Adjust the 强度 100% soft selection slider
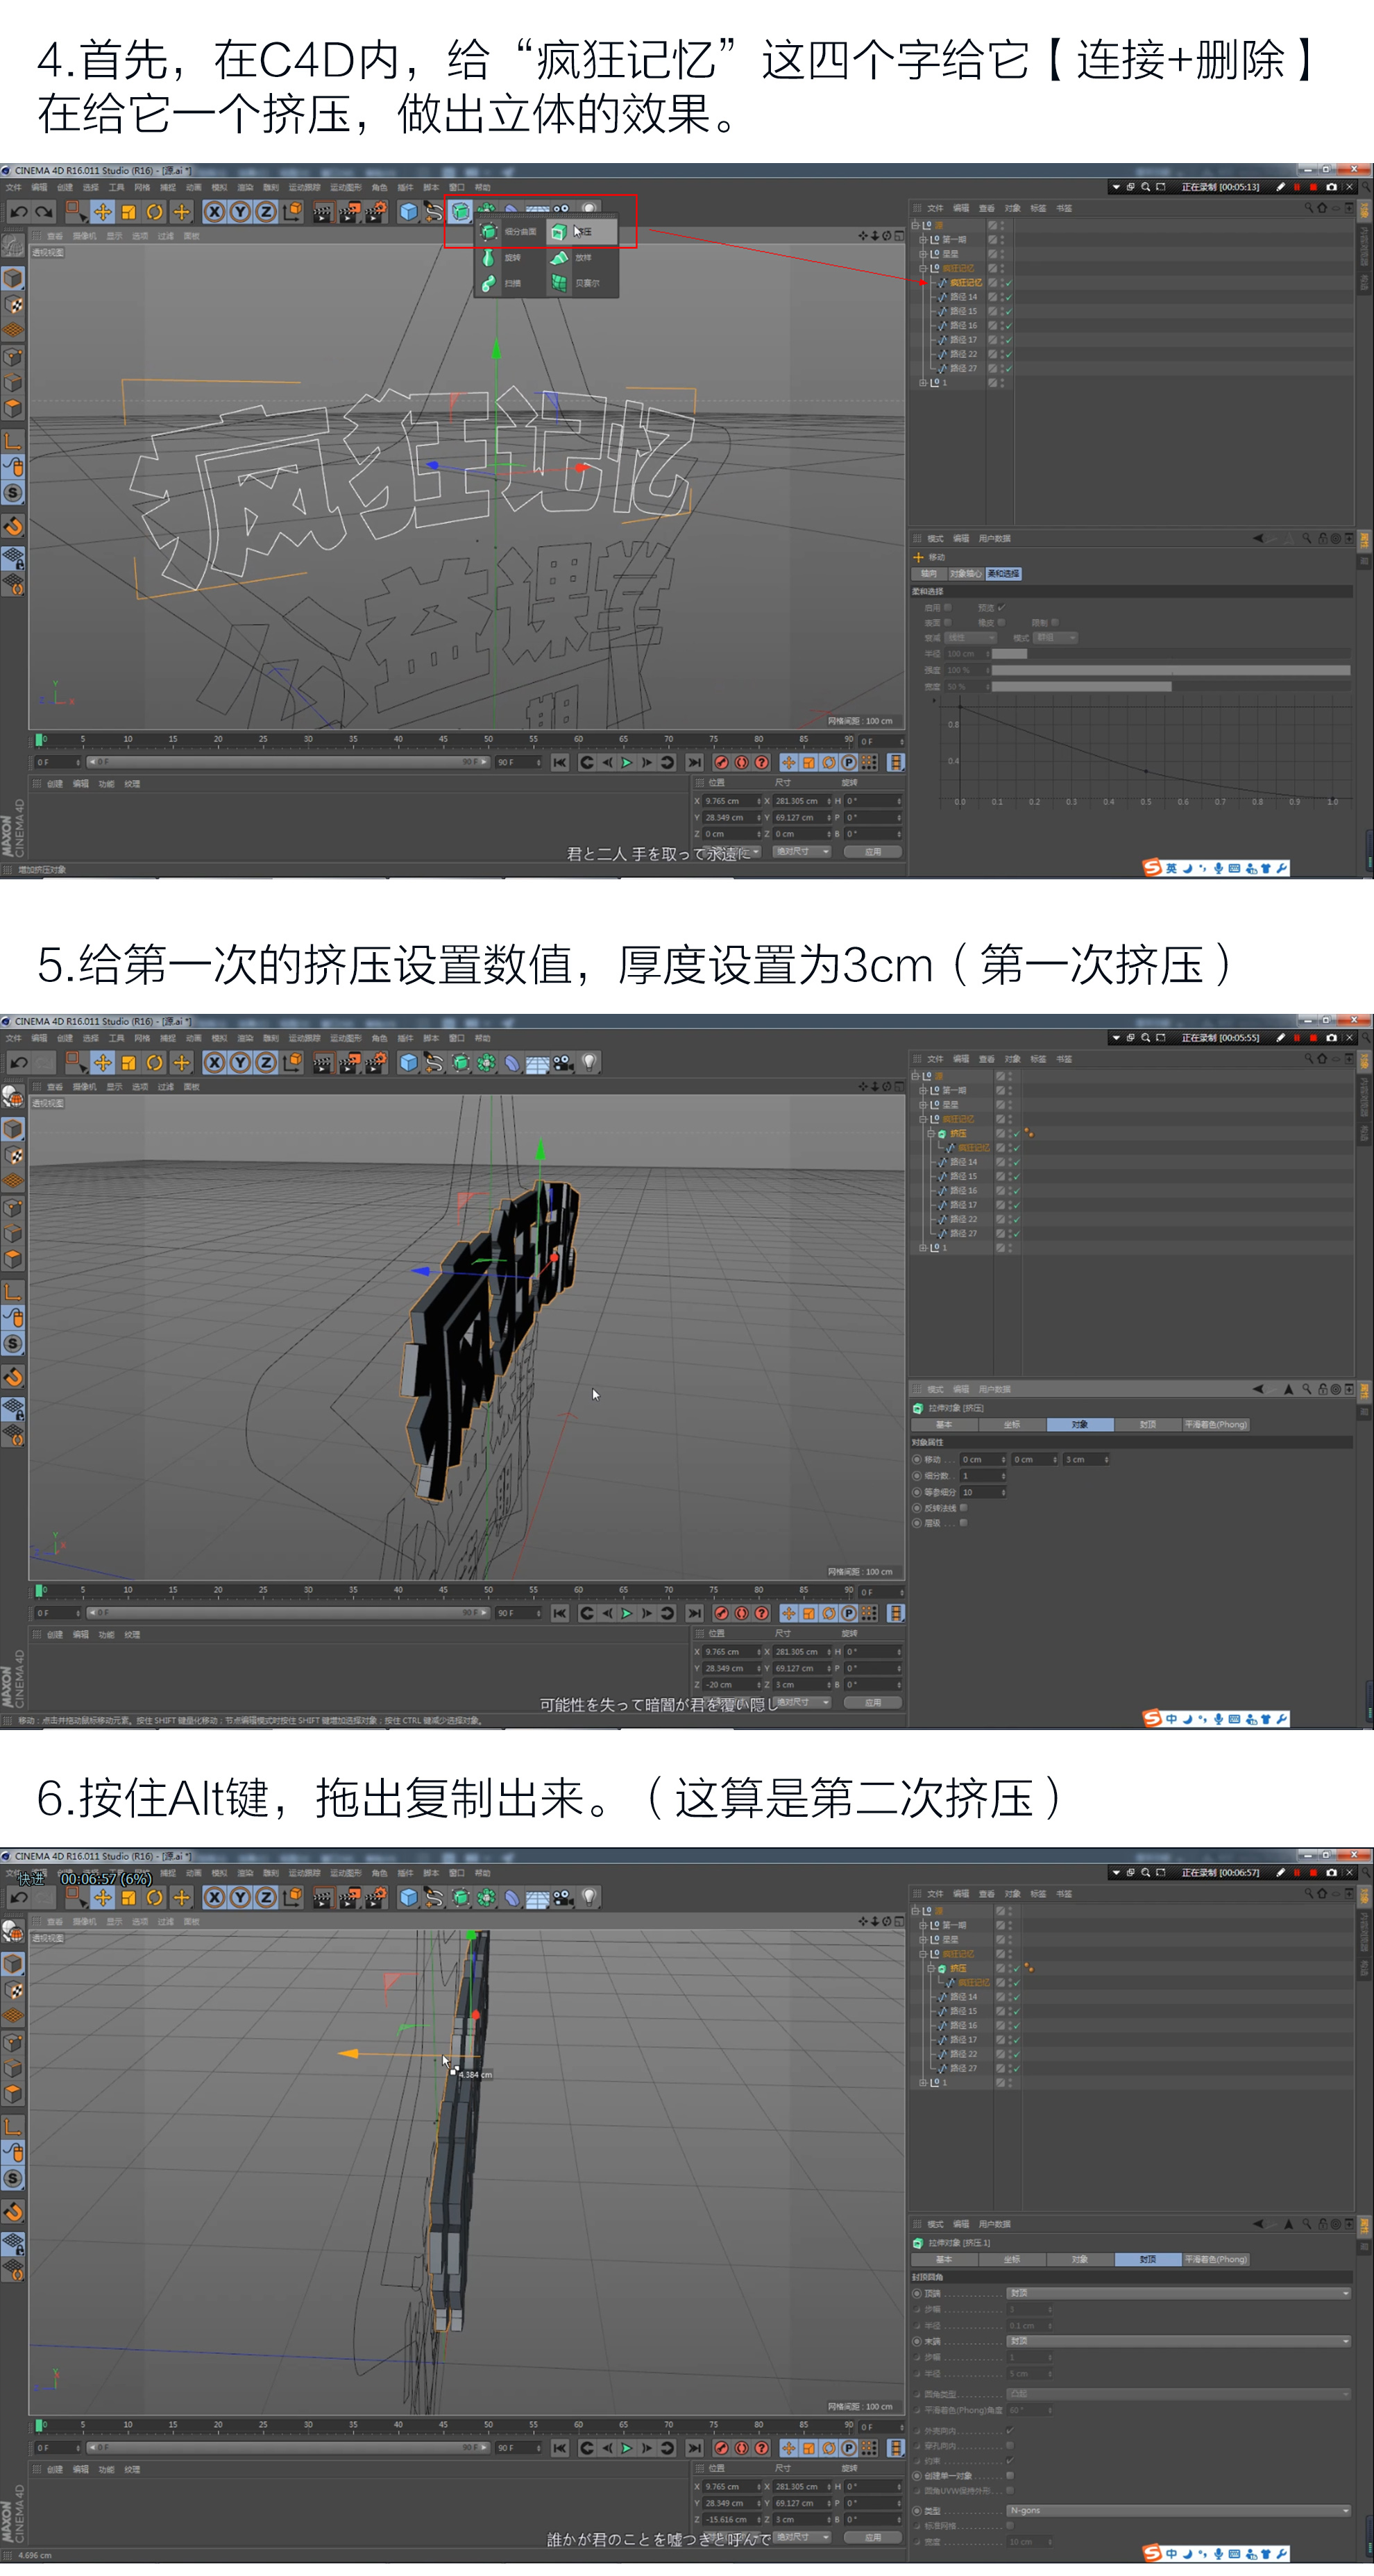The width and height of the screenshot is (1374, 2576). tap(1170, 670)
